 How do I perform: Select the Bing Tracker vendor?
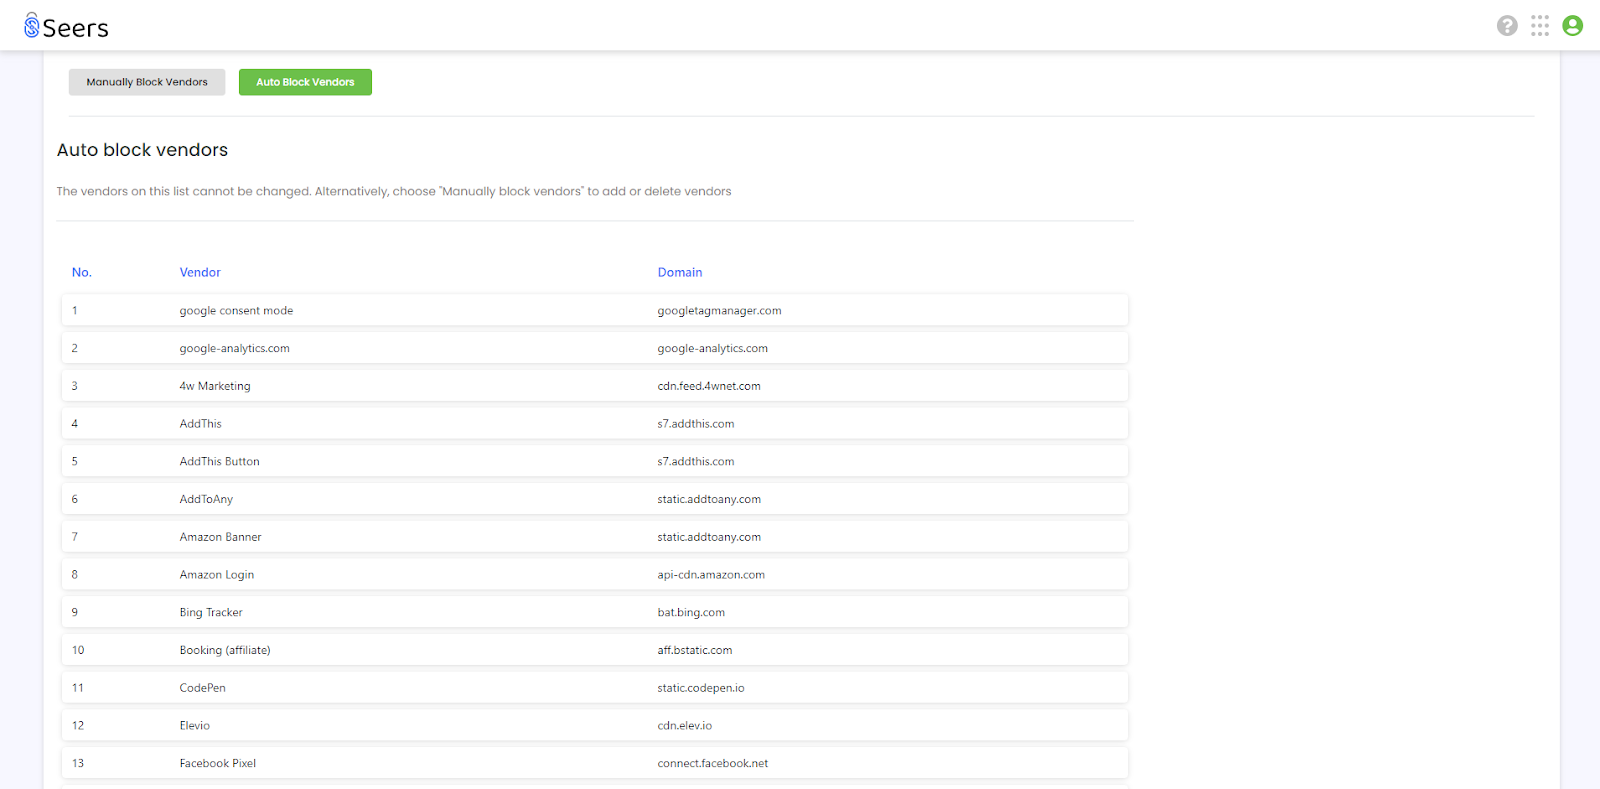click(x=211, y=613)
